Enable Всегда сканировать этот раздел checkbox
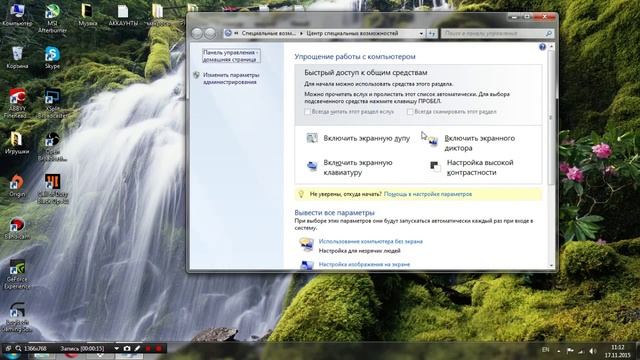640x360 pixels. (410, 112)
